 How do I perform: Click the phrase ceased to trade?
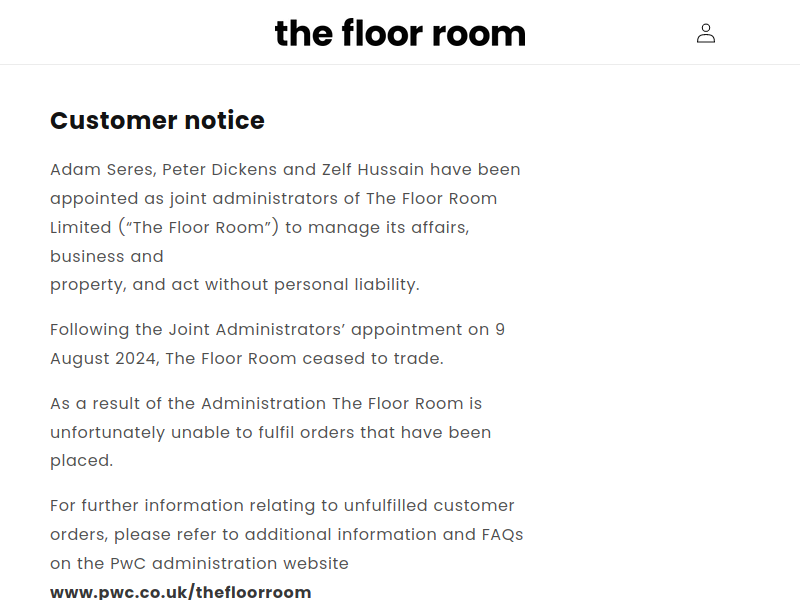tap(373, 359)
